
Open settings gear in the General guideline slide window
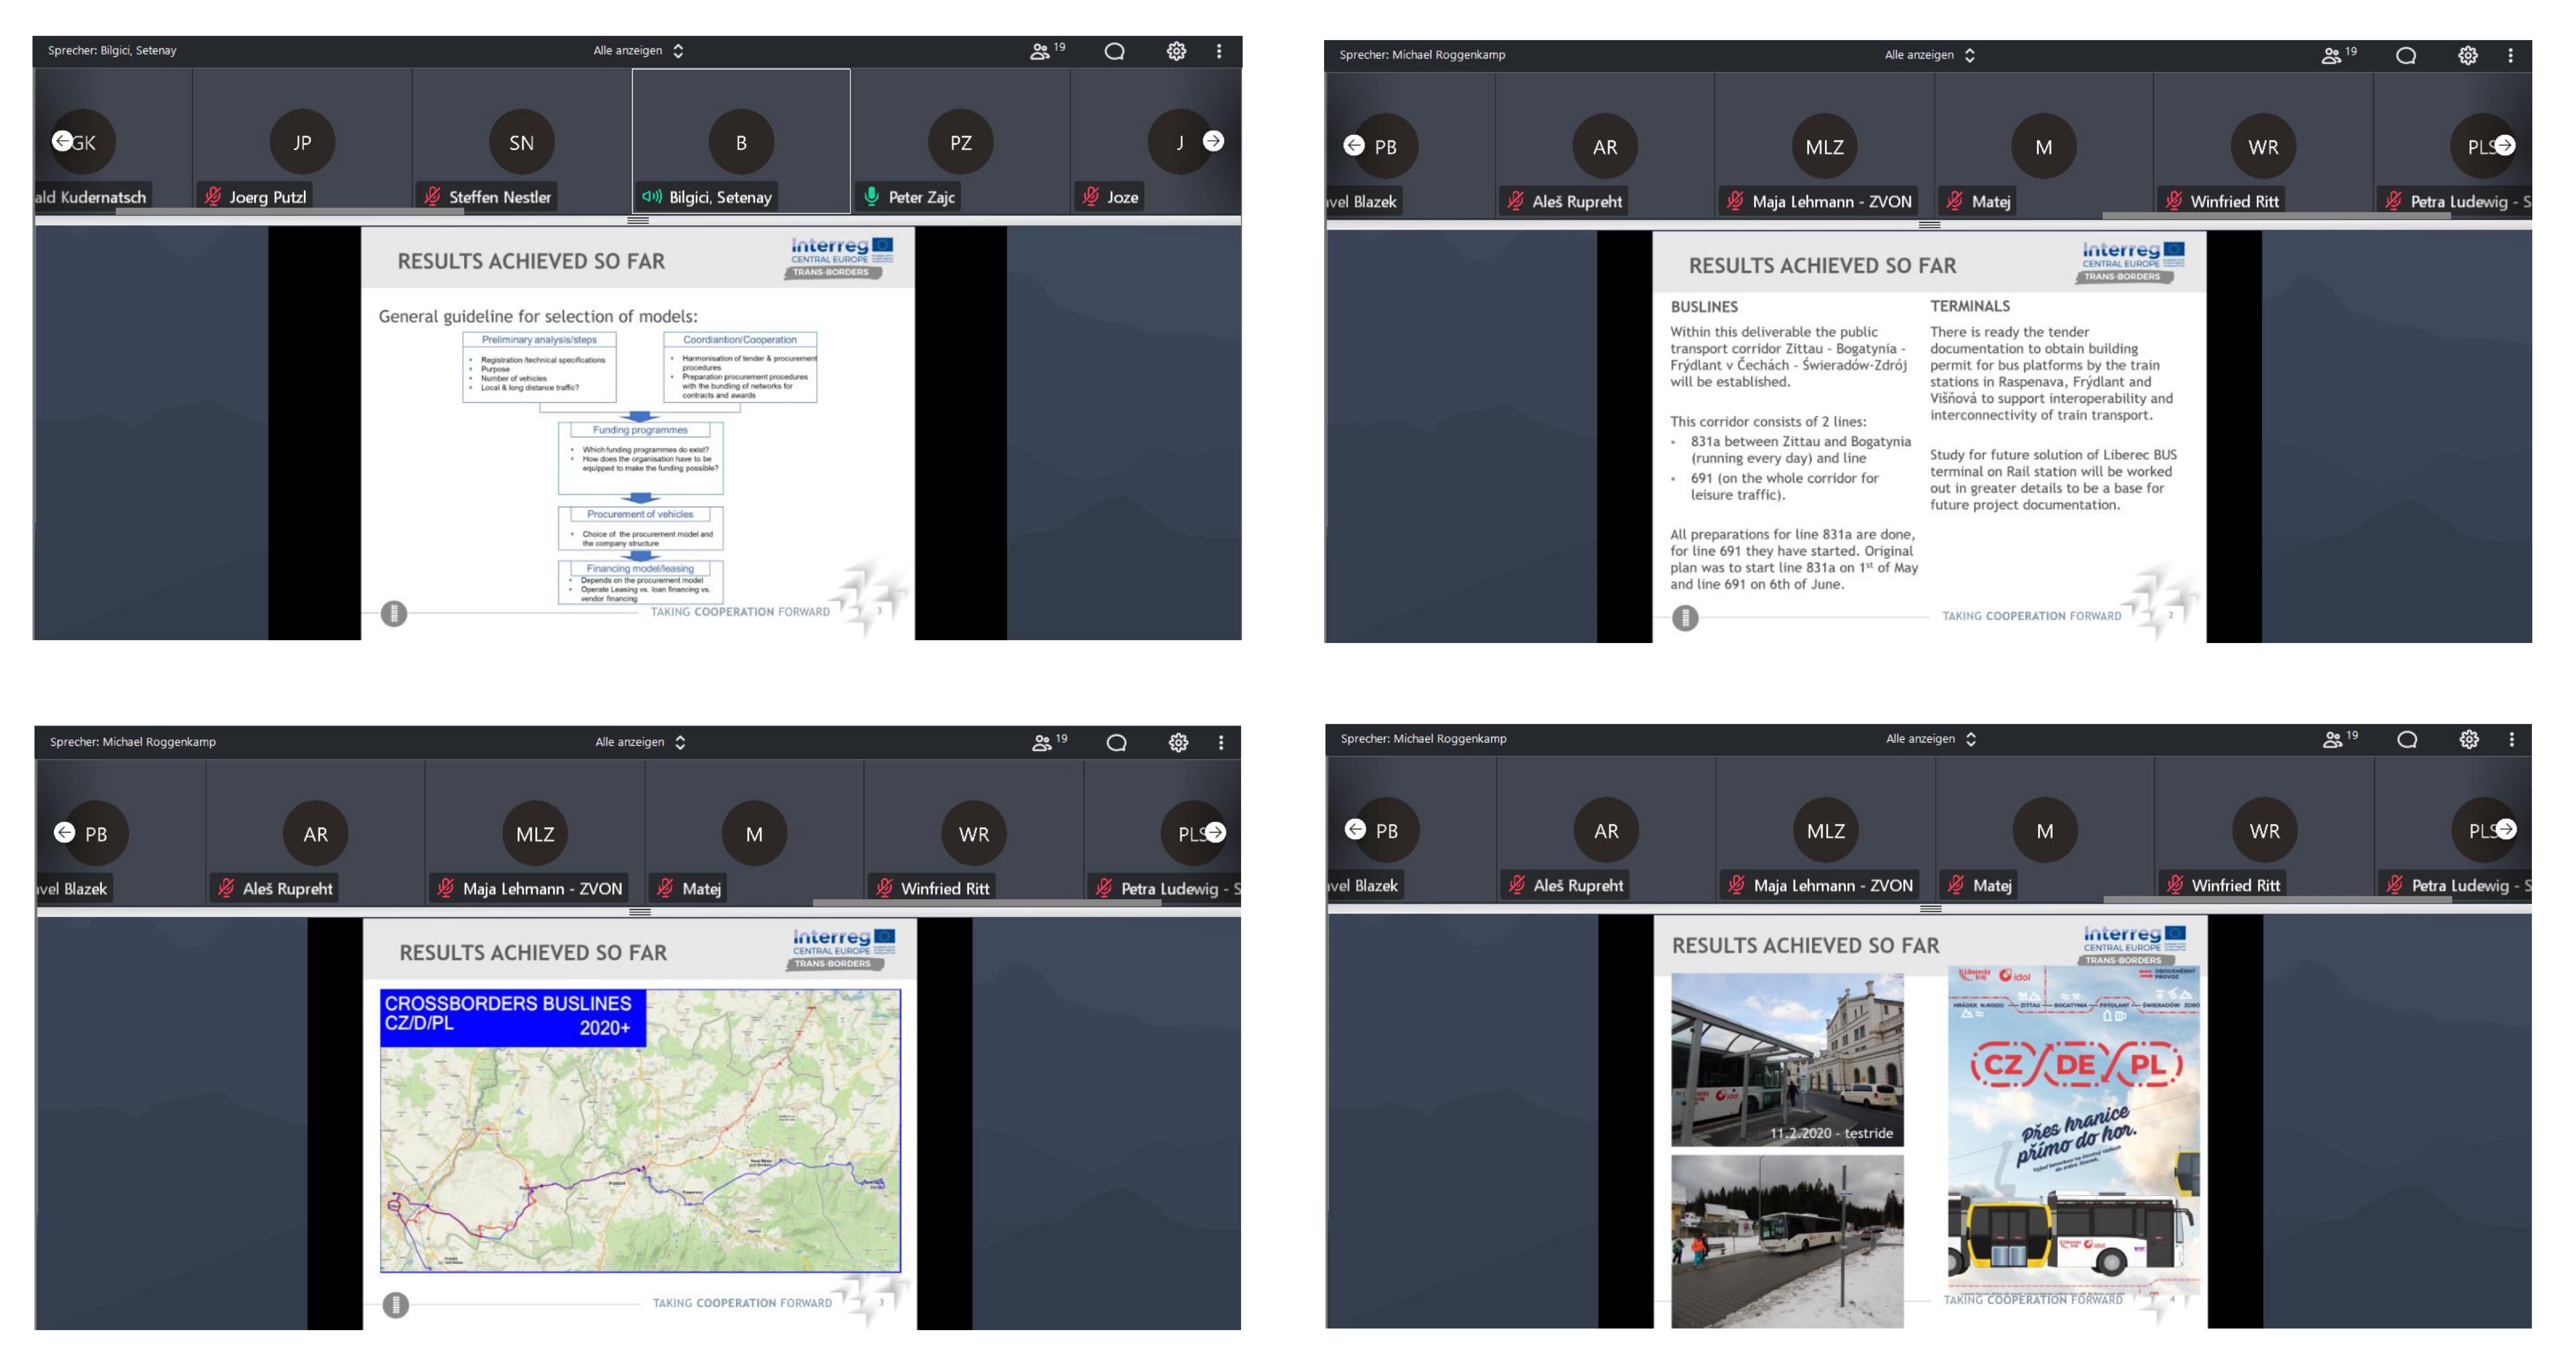[x=1176, y=51]
